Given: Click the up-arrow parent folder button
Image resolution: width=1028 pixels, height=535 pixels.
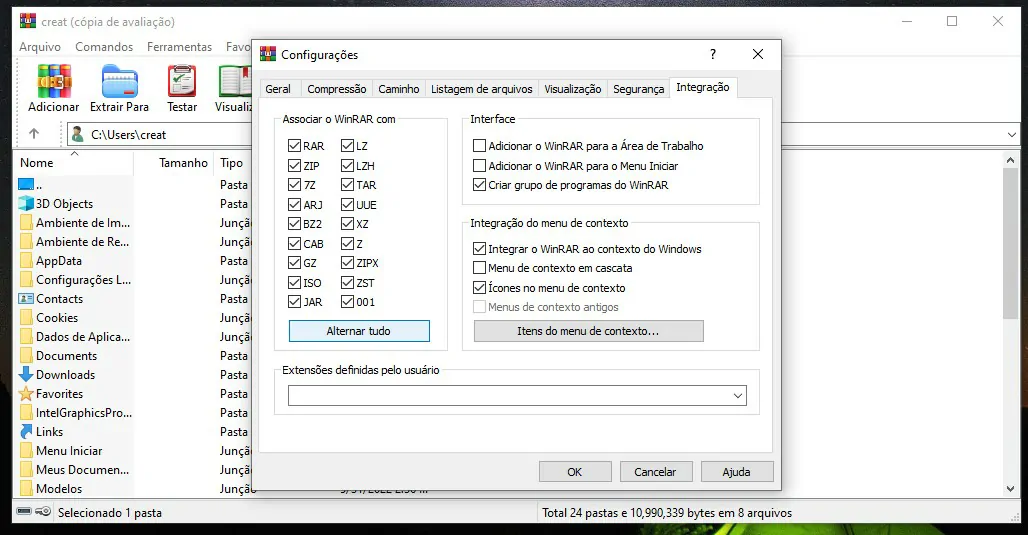Looking at the screenshot, I should 34,134.
